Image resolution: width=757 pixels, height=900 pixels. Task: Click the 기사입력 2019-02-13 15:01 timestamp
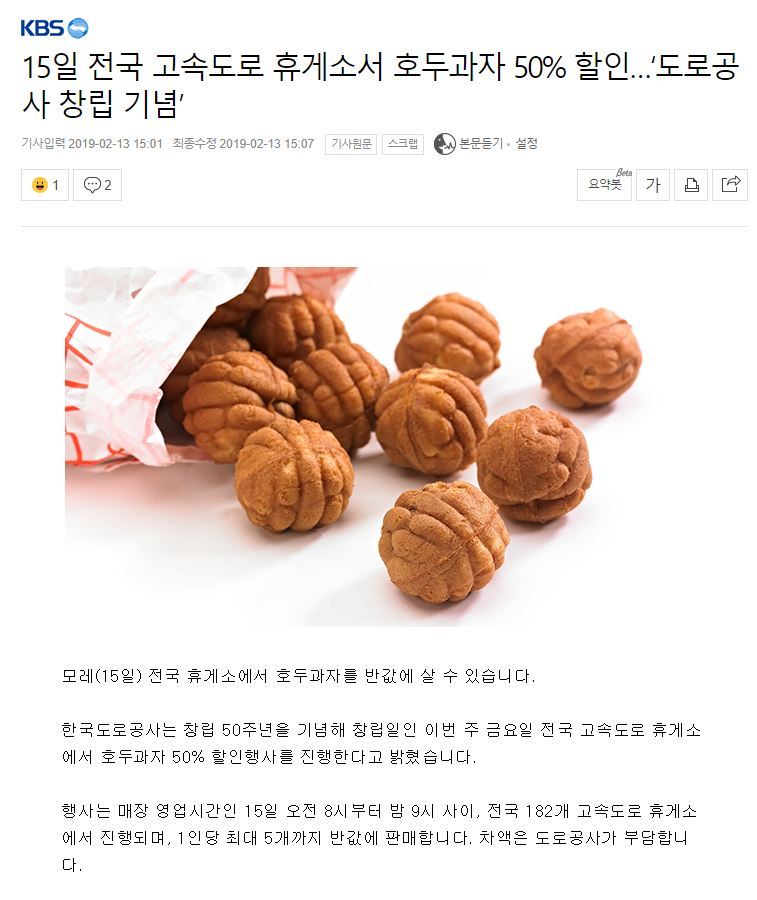click(92, 143)
